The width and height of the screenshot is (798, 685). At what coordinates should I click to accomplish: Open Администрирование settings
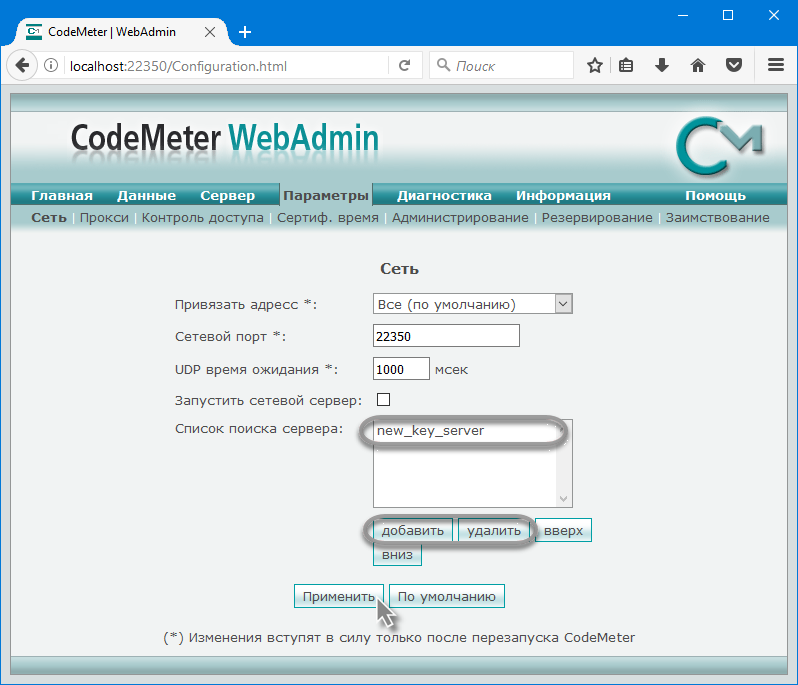point(460,218)
